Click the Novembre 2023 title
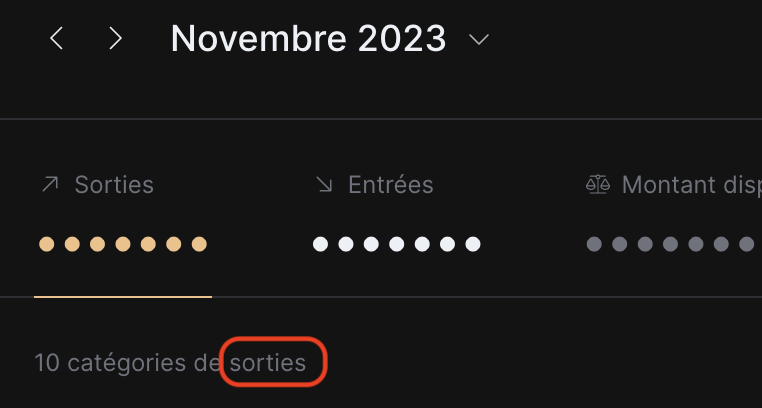This screenshot has height=408, width=762. (x=308, y=38)
